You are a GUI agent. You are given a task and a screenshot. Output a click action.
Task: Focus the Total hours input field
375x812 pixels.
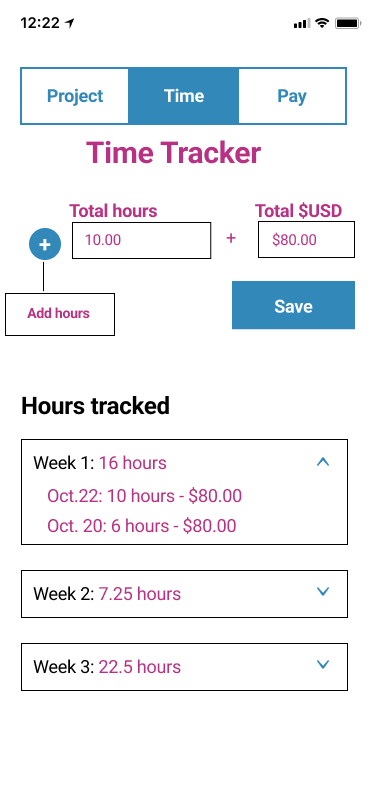[x=141, y=240]
